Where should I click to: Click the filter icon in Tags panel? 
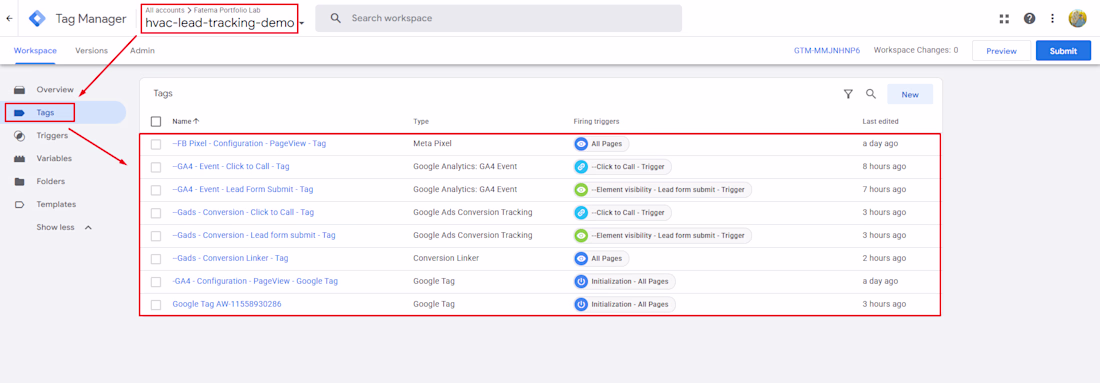tap(848, 94)
